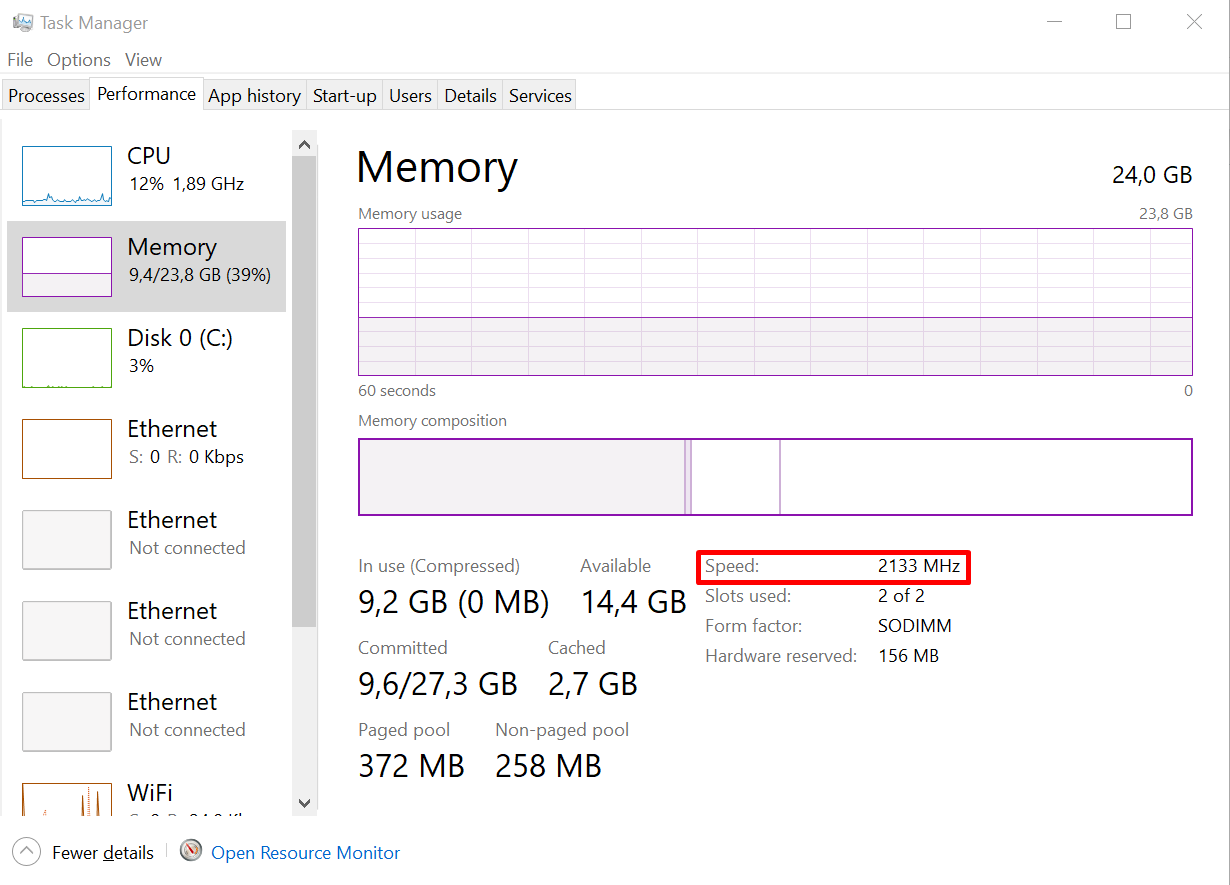
Task: Click the Memory usage graph area
Action: [x=775, y=302]
